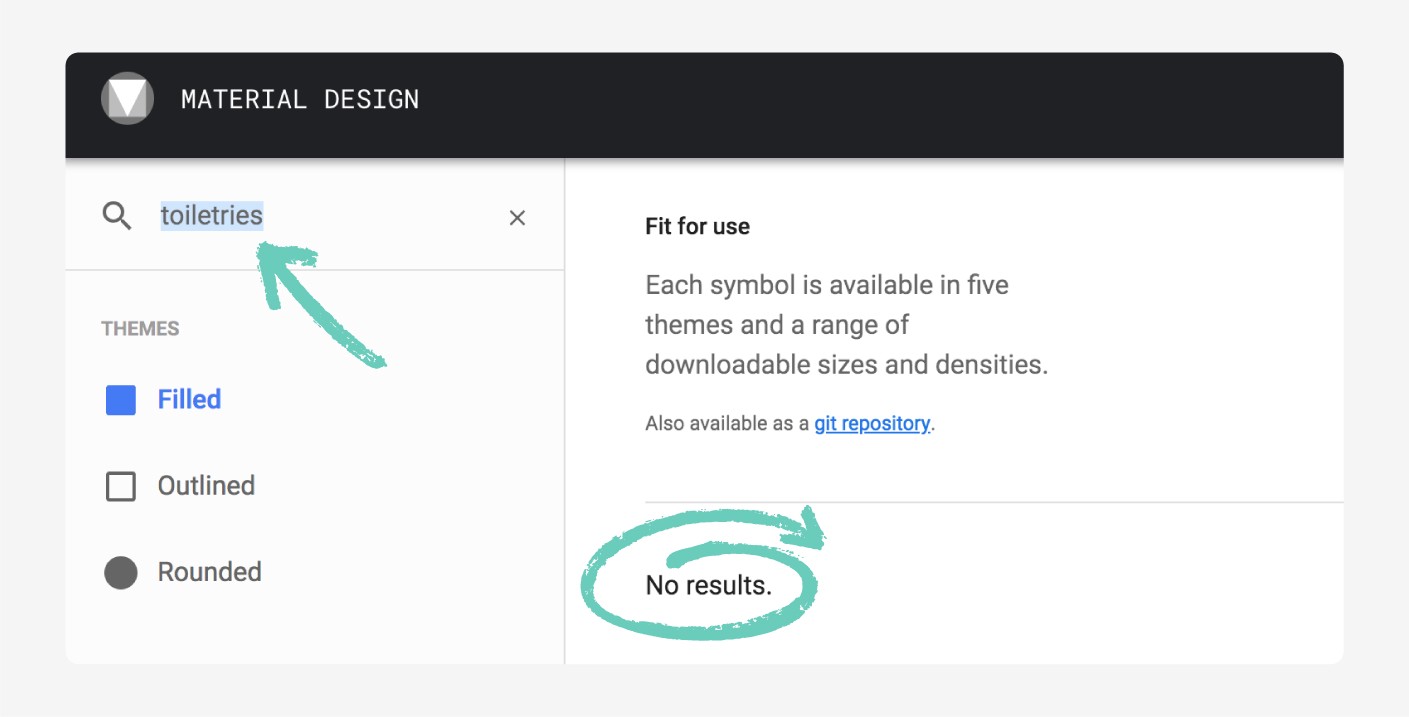Choose the Rounded theme label
This screenshot has width=1409, height=717.
[x=209, y=572]
